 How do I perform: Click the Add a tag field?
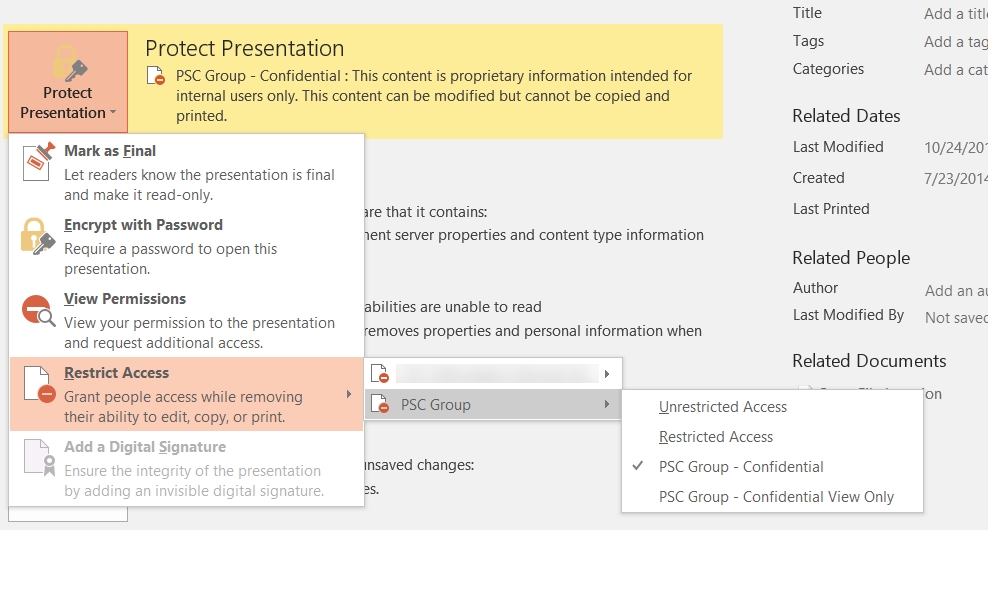[955, 42]
